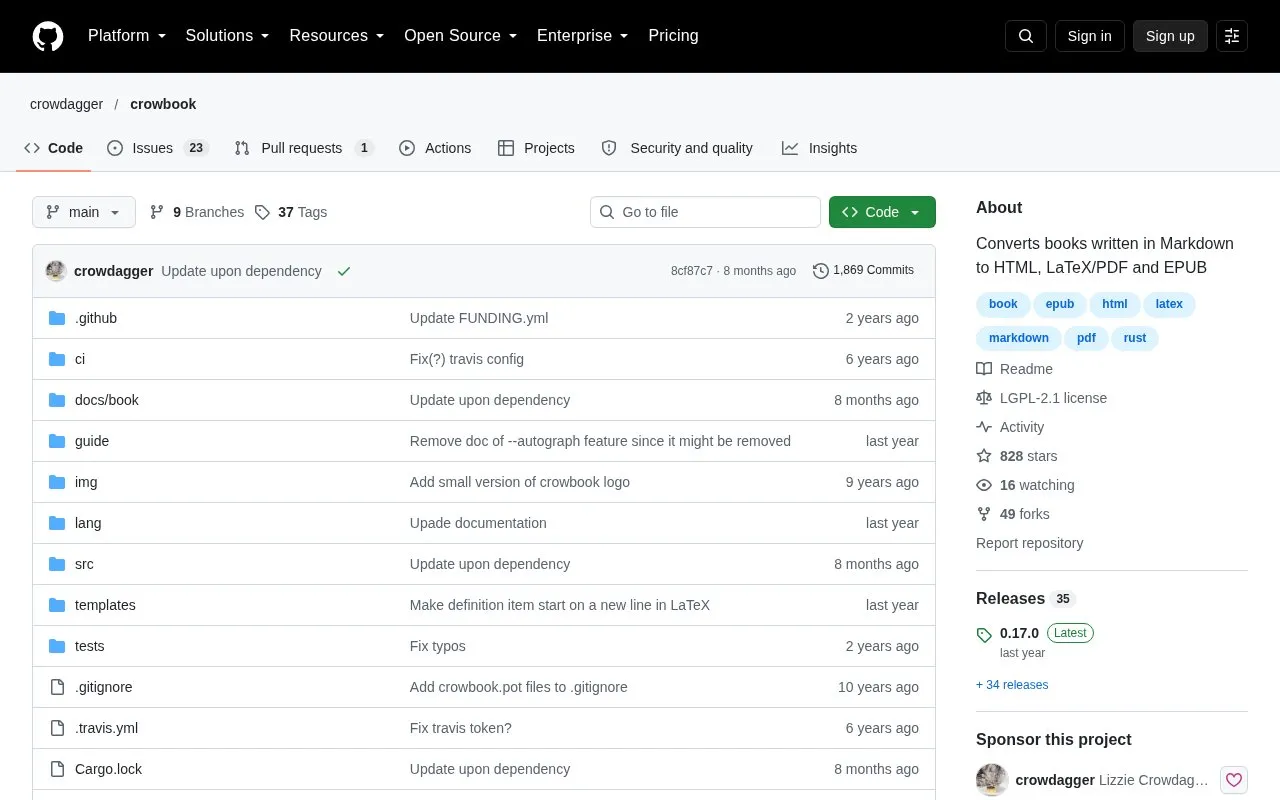The image size is (1280, 800).
Task: Click the Activity pulse icon
Action: [x=984, y=427]
